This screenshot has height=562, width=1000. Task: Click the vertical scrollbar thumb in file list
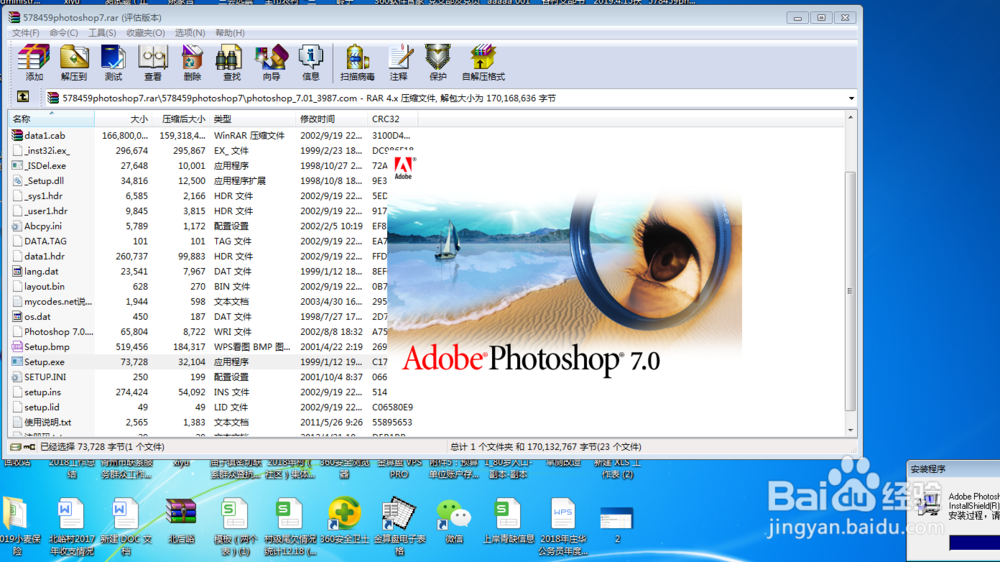(x=850, y=292)
